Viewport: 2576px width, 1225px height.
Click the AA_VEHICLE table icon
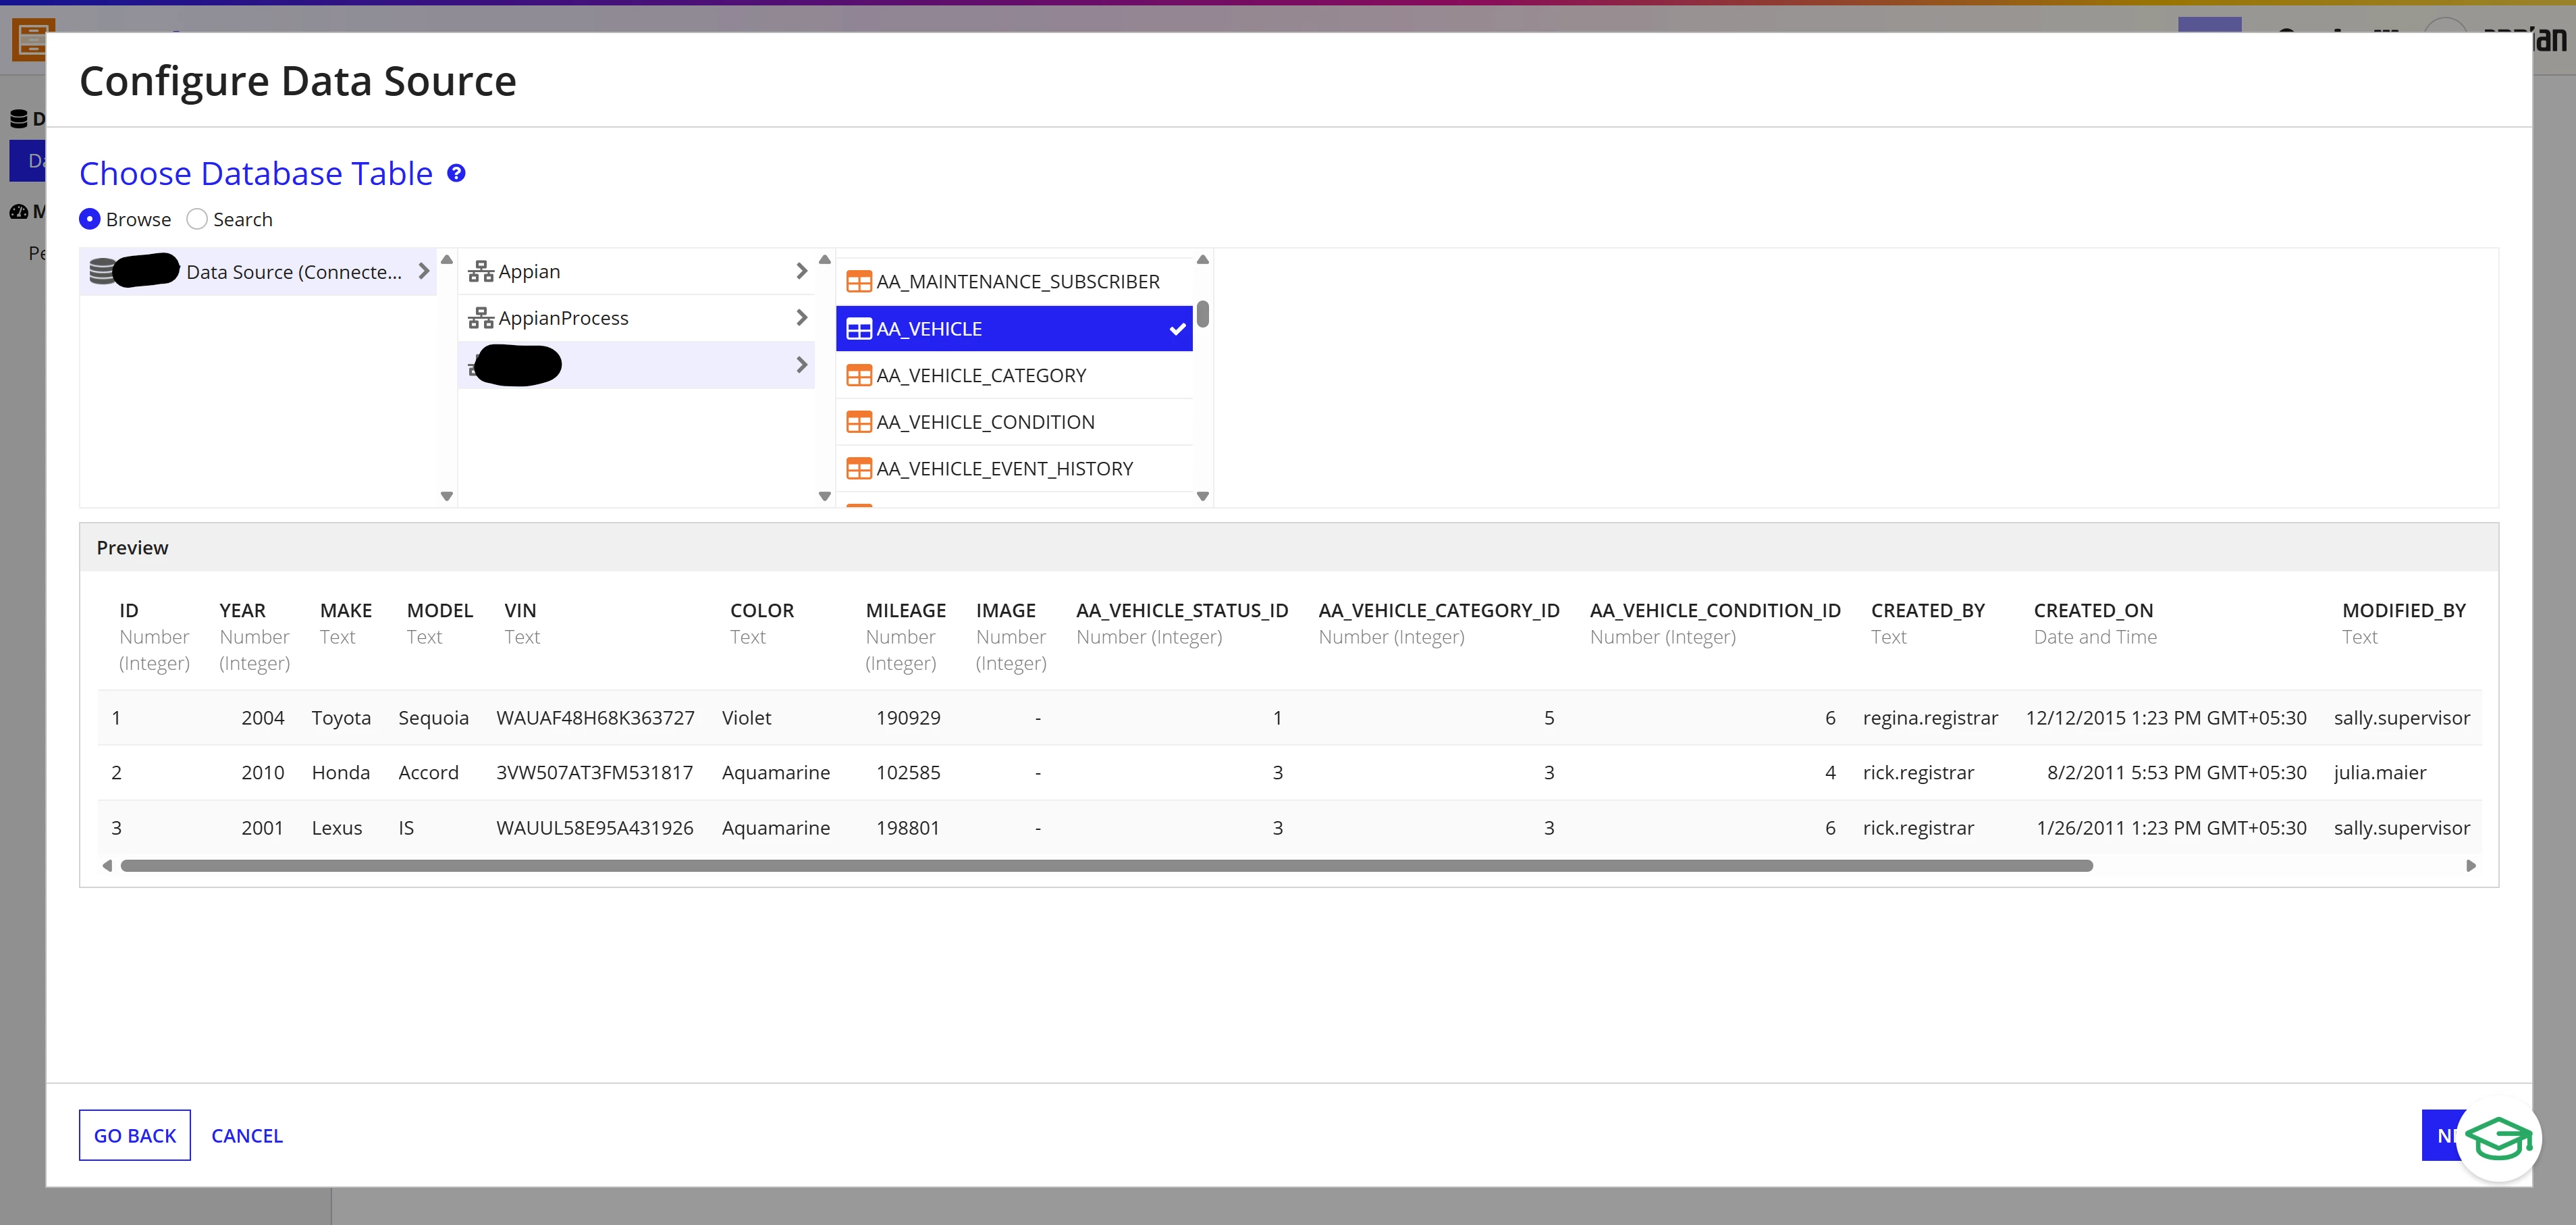tap(859, 329)
